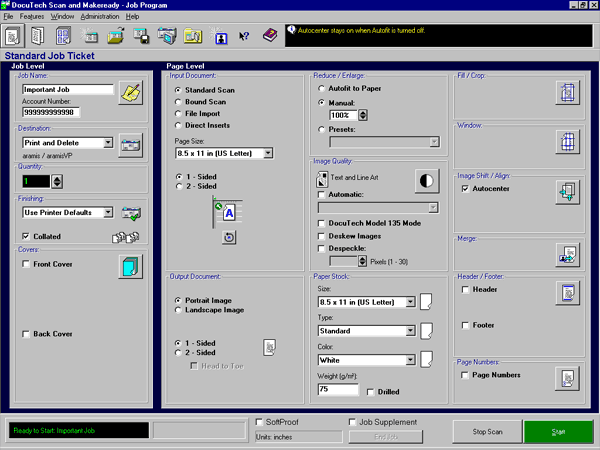Open the Administration menu
This screenshot has height=450, width=600.
coord(100,16)
